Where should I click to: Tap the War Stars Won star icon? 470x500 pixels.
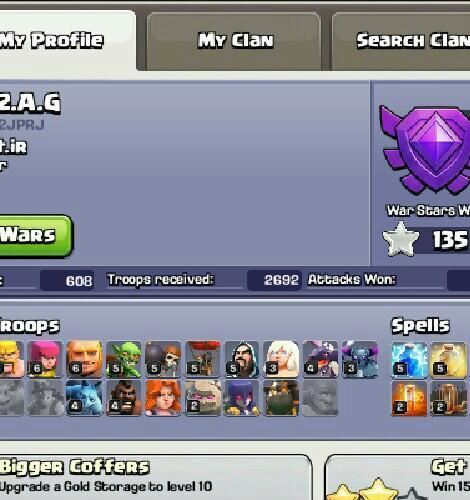pyautogui.click(x=400, y=239)
